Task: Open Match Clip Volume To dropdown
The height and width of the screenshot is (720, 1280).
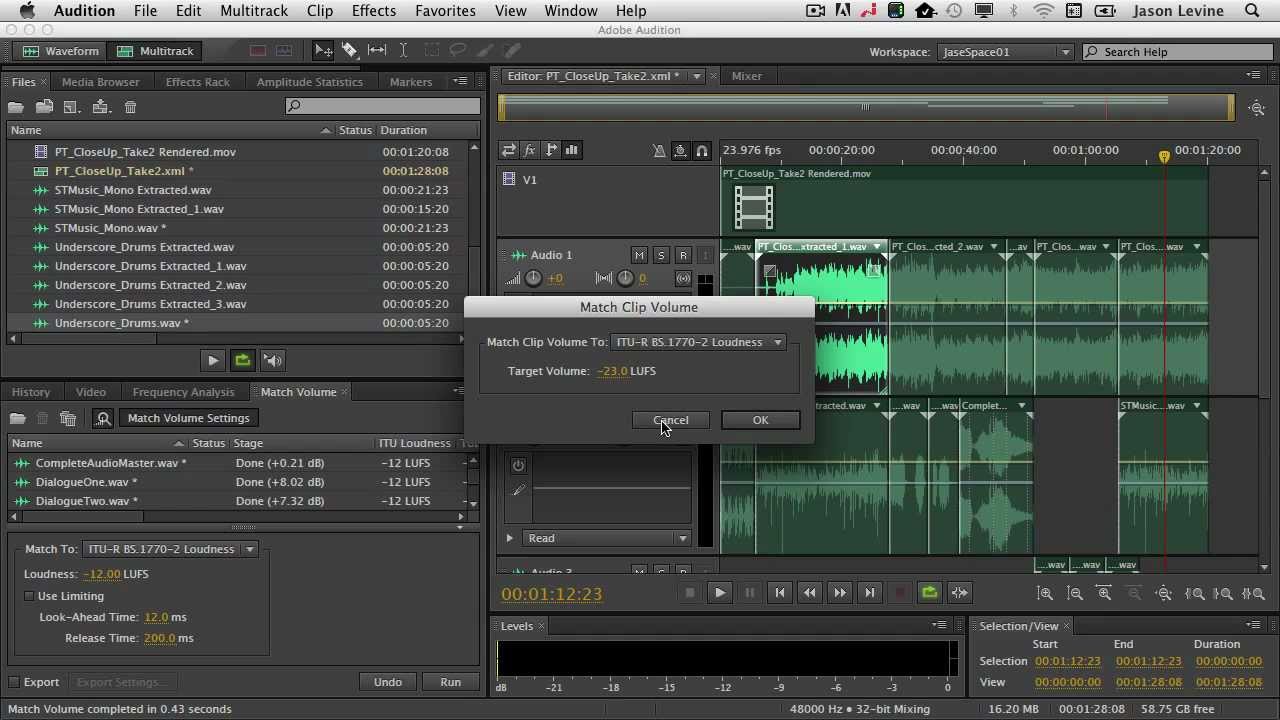Action: tap(698, 342)
